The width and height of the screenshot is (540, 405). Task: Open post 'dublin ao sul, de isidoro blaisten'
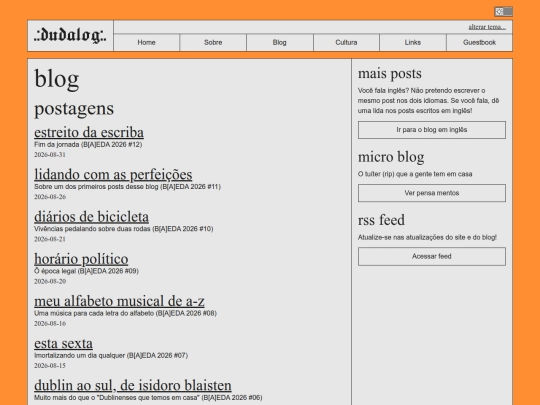[x=133, y=386]
